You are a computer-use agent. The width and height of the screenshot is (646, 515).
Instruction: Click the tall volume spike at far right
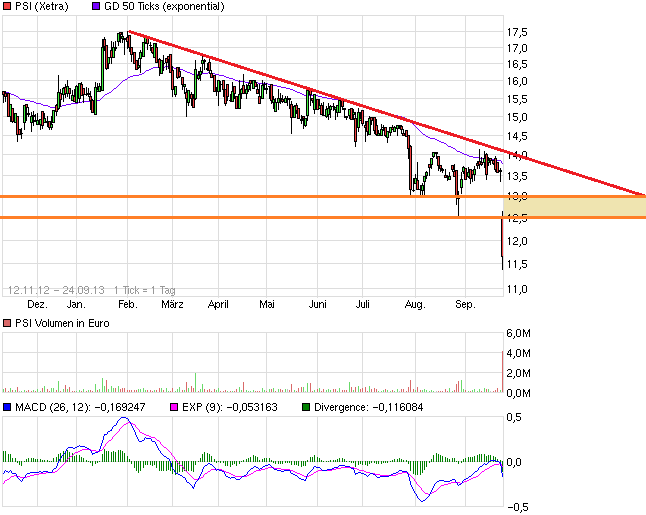click(501, 372)
